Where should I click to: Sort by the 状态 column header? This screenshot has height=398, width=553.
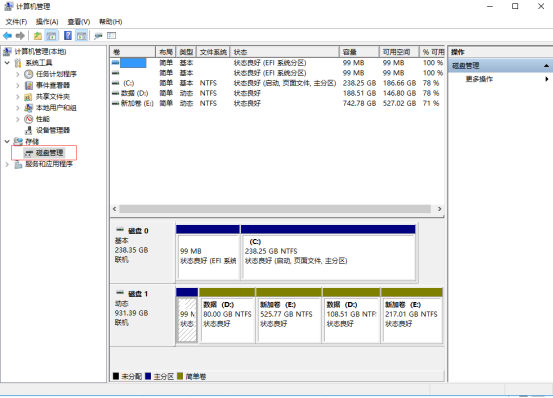[x=285, y=52]
